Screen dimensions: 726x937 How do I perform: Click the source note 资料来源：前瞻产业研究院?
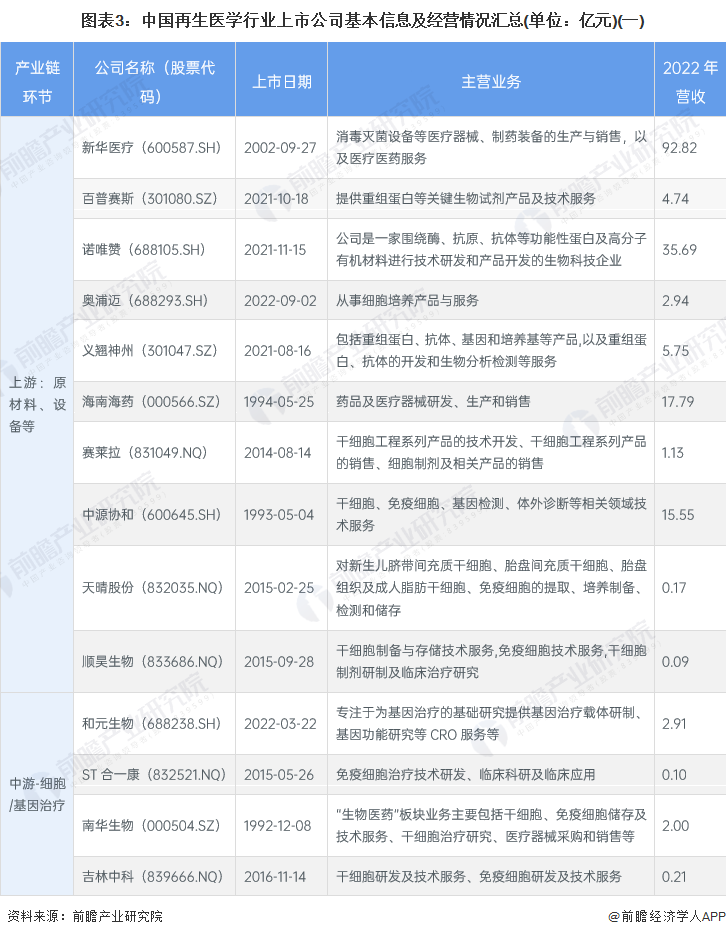click(x=85, y=916)
